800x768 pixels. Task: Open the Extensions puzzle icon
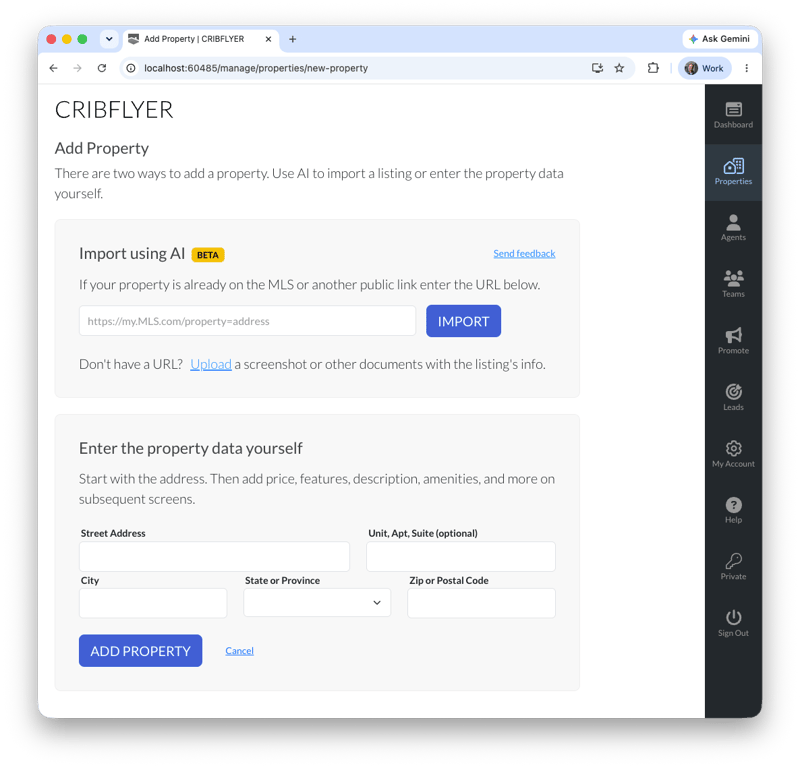point(653,68)
